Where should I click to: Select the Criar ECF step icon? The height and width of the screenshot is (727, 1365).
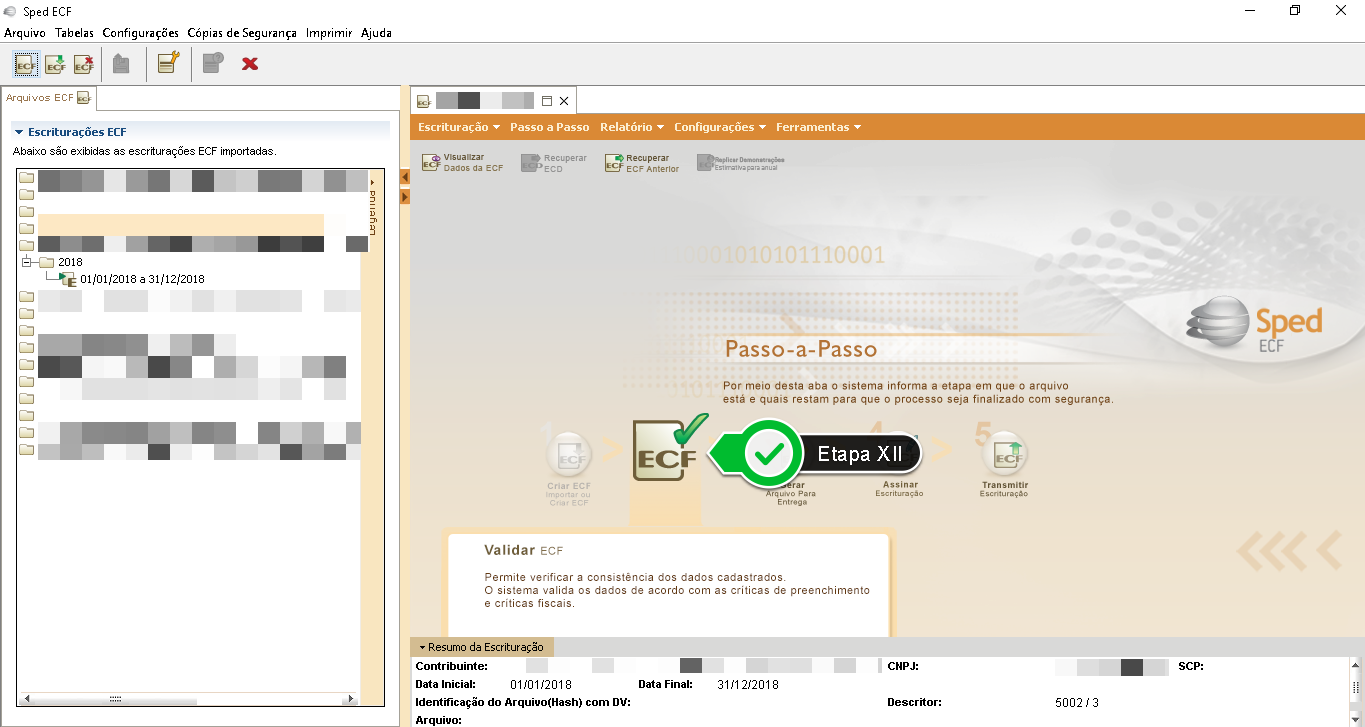(568, 456)
